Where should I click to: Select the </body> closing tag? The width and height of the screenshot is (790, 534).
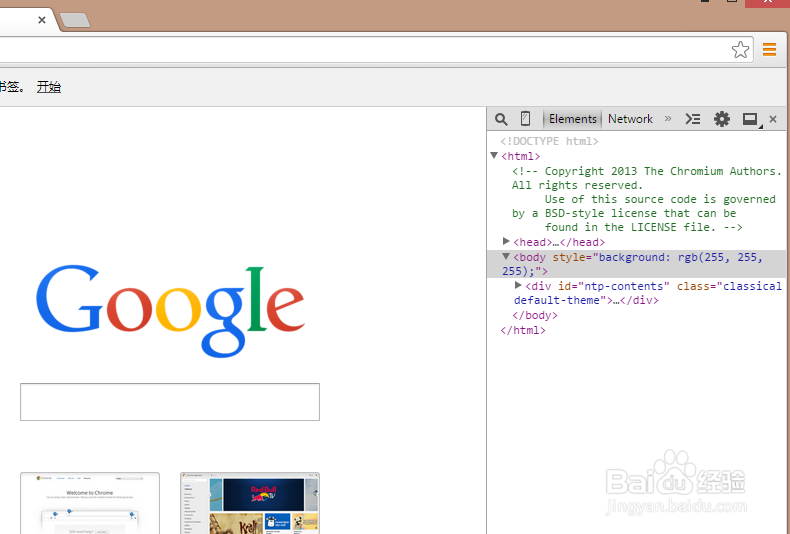click(x=535, y=315)
